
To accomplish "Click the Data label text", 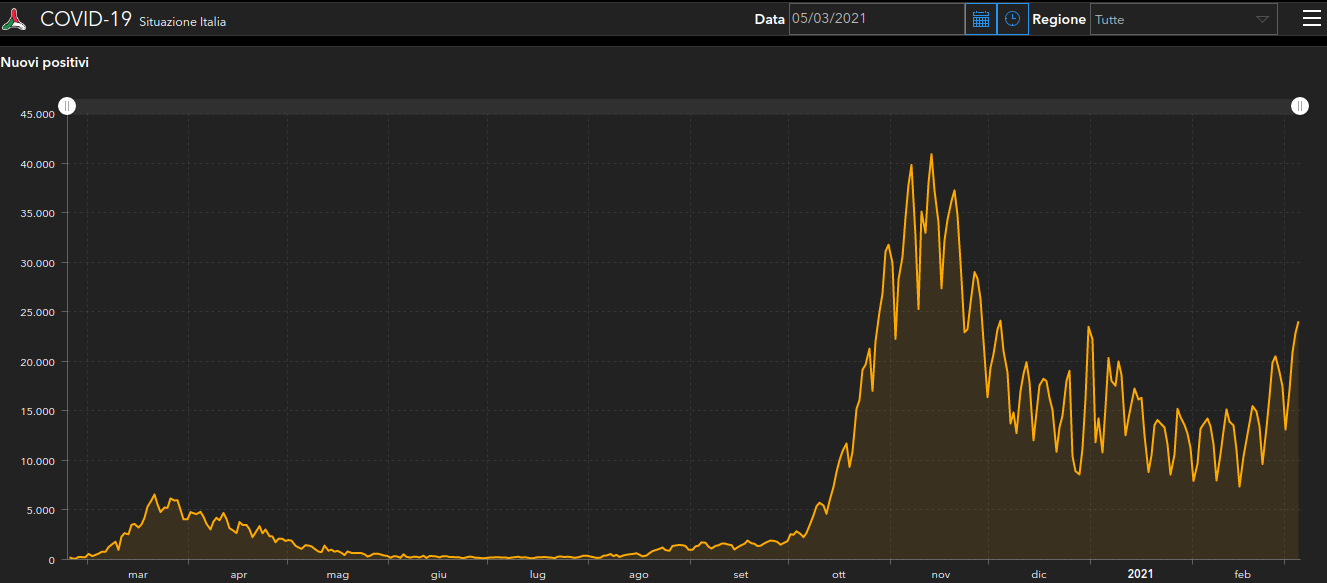I will click(x=769, y=19).
